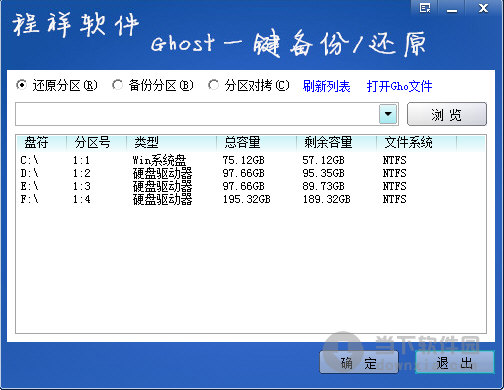This screenshot has height=390, width=504.
Task: Click free space value 89.73GB
Action: [x=323, y=186]
